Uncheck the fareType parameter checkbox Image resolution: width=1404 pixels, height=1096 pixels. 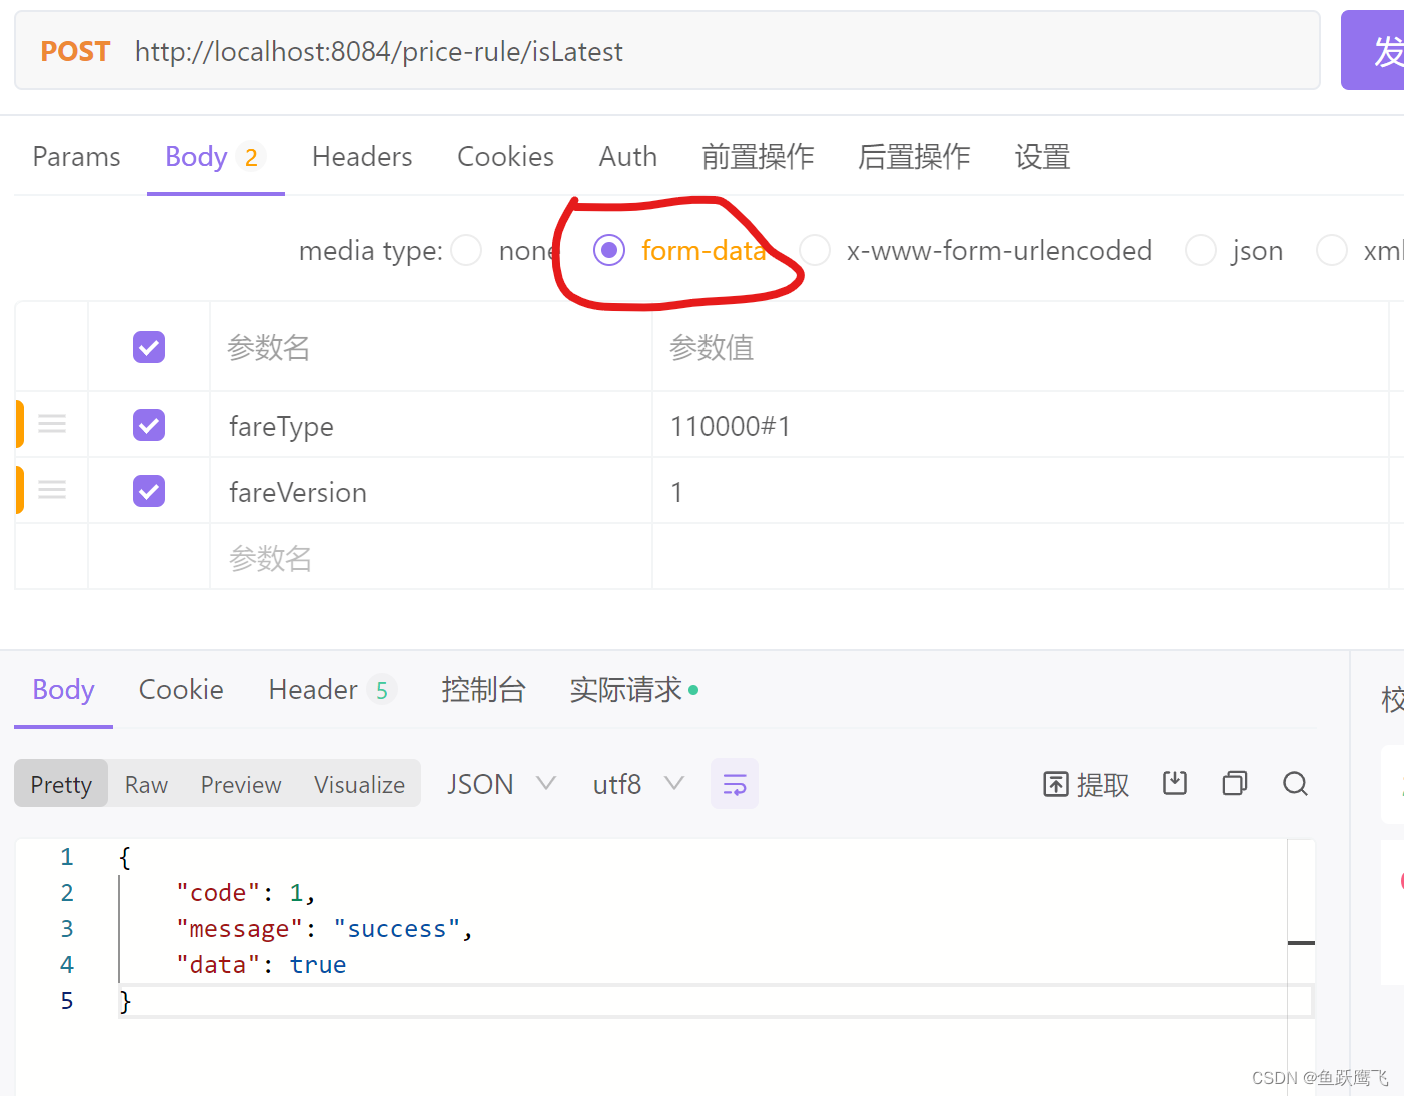click(x=148, y=425)
